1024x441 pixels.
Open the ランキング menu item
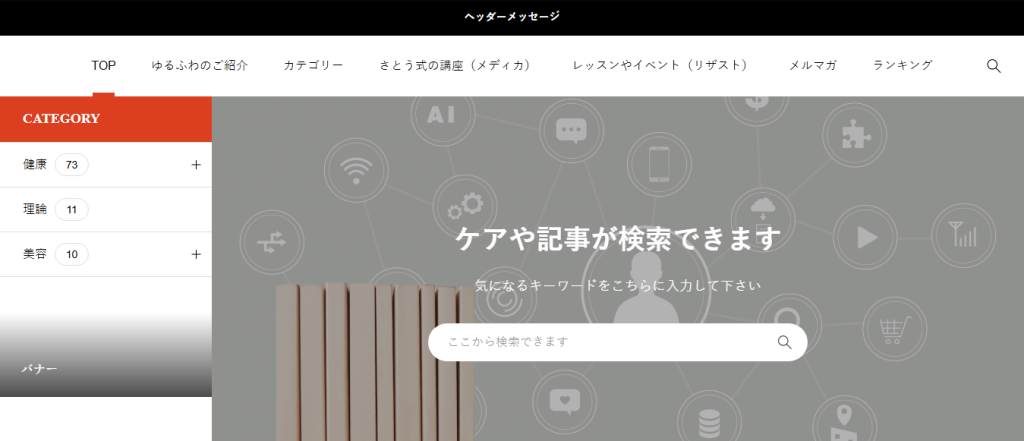point(902,66)
